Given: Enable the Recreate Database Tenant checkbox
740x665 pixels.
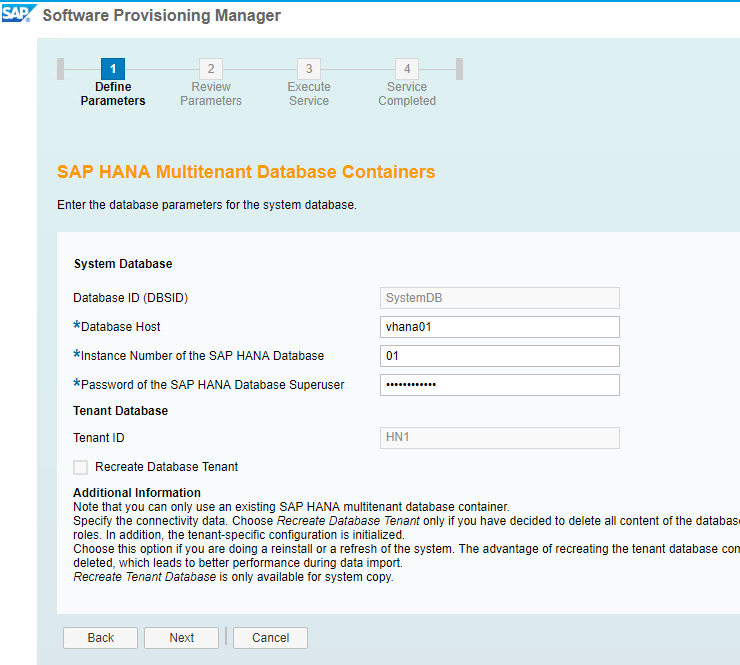Looking at the screenshot, I should click(x=81, y=467).
